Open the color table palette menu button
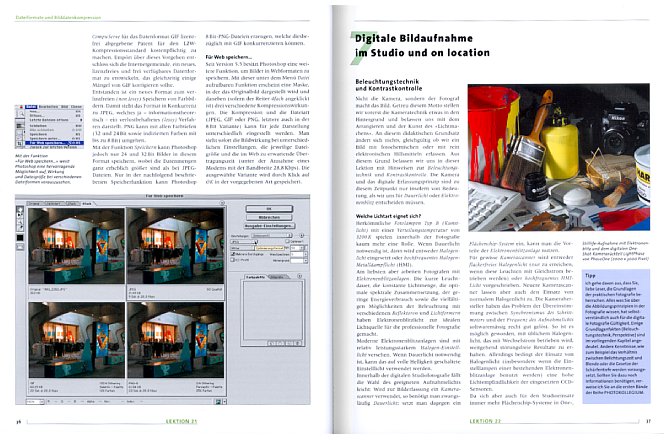668x440 pixels. (299, 276)
